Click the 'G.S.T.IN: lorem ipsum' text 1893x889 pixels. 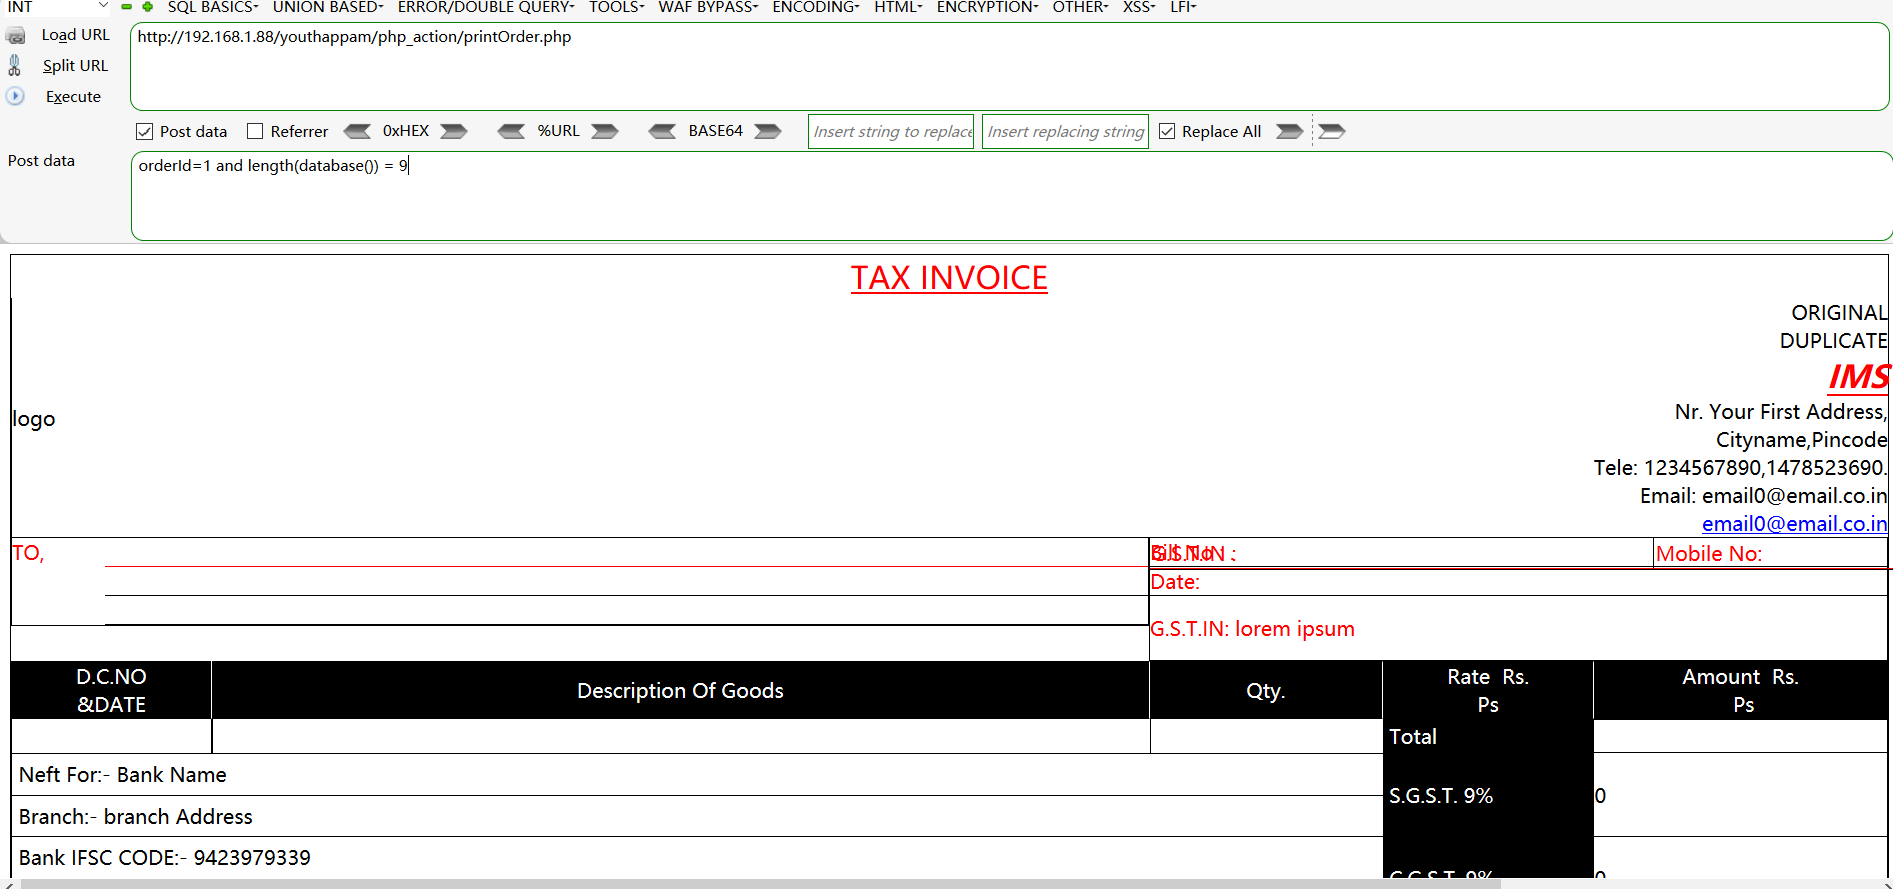[1252, 629]
